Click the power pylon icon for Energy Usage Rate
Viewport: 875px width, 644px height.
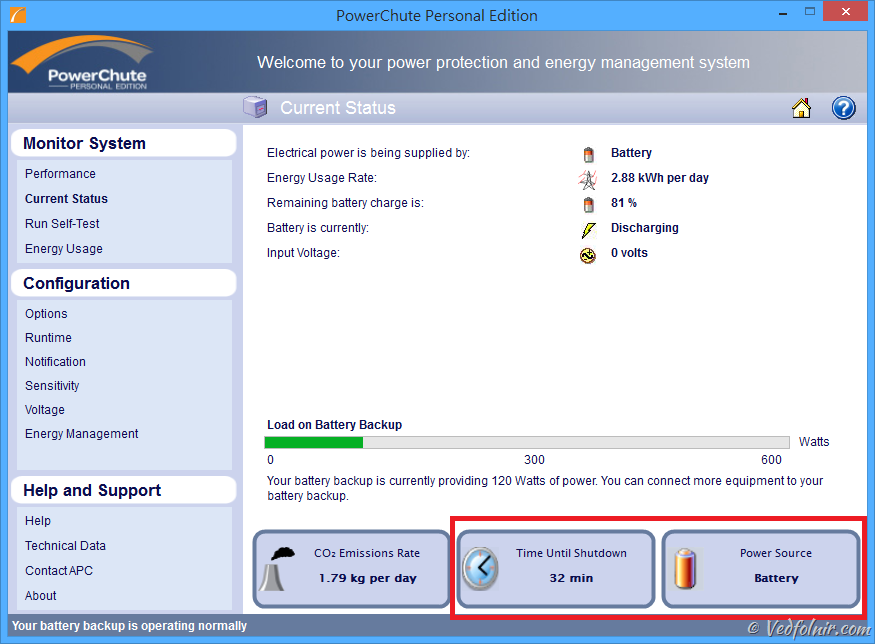588,179
